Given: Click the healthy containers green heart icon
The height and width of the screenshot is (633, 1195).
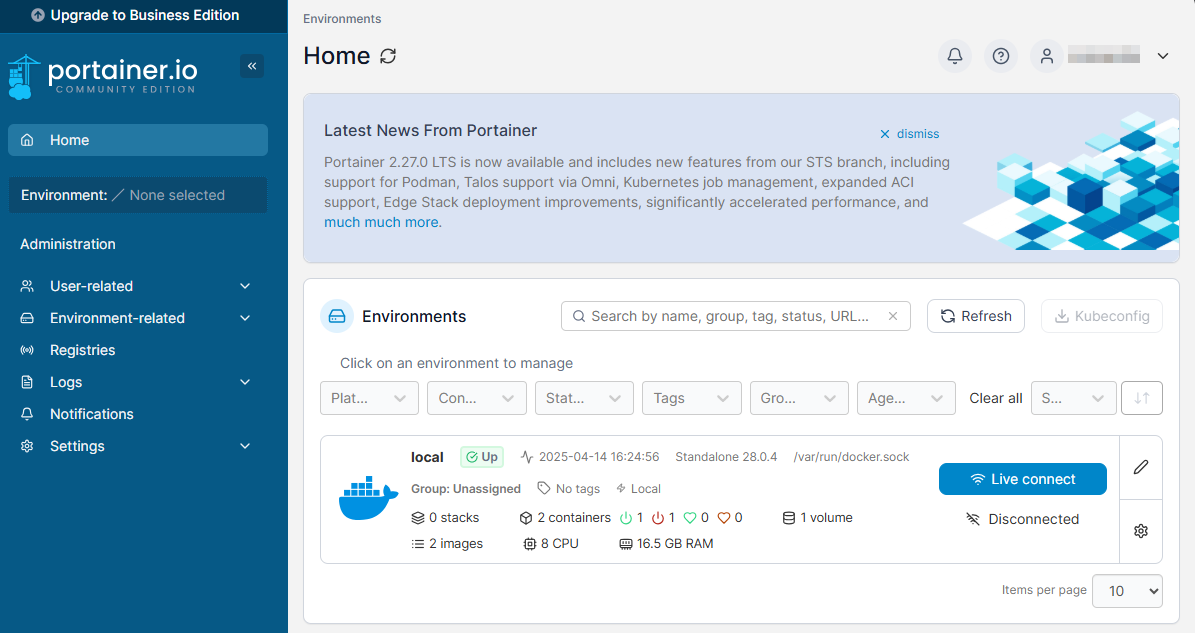Looking at the screenshot, I should click(690, 518).
